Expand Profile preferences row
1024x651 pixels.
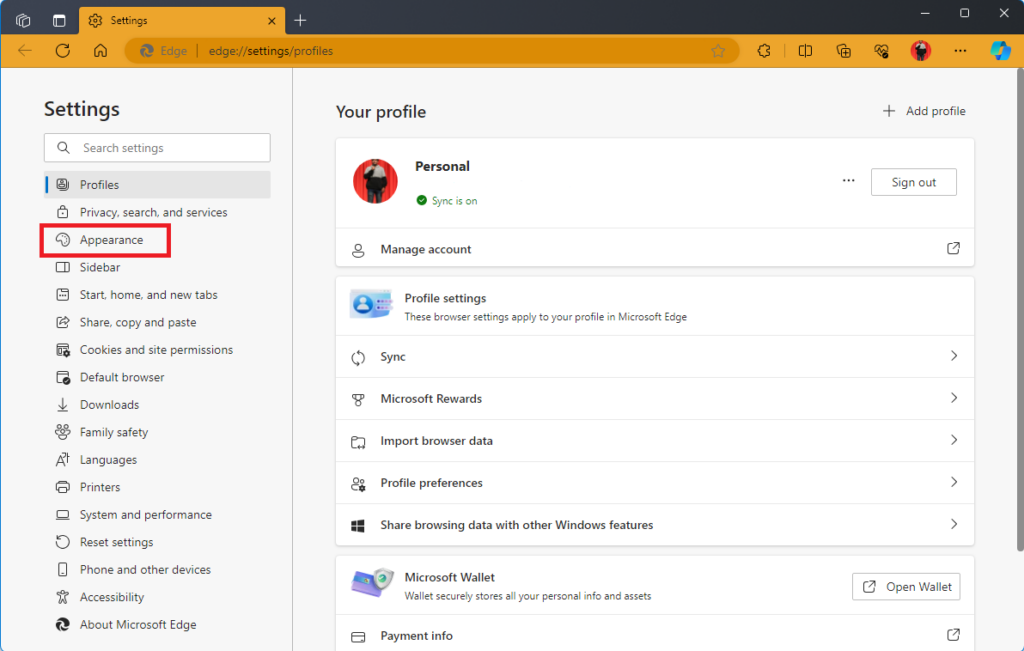pos(654,483)
